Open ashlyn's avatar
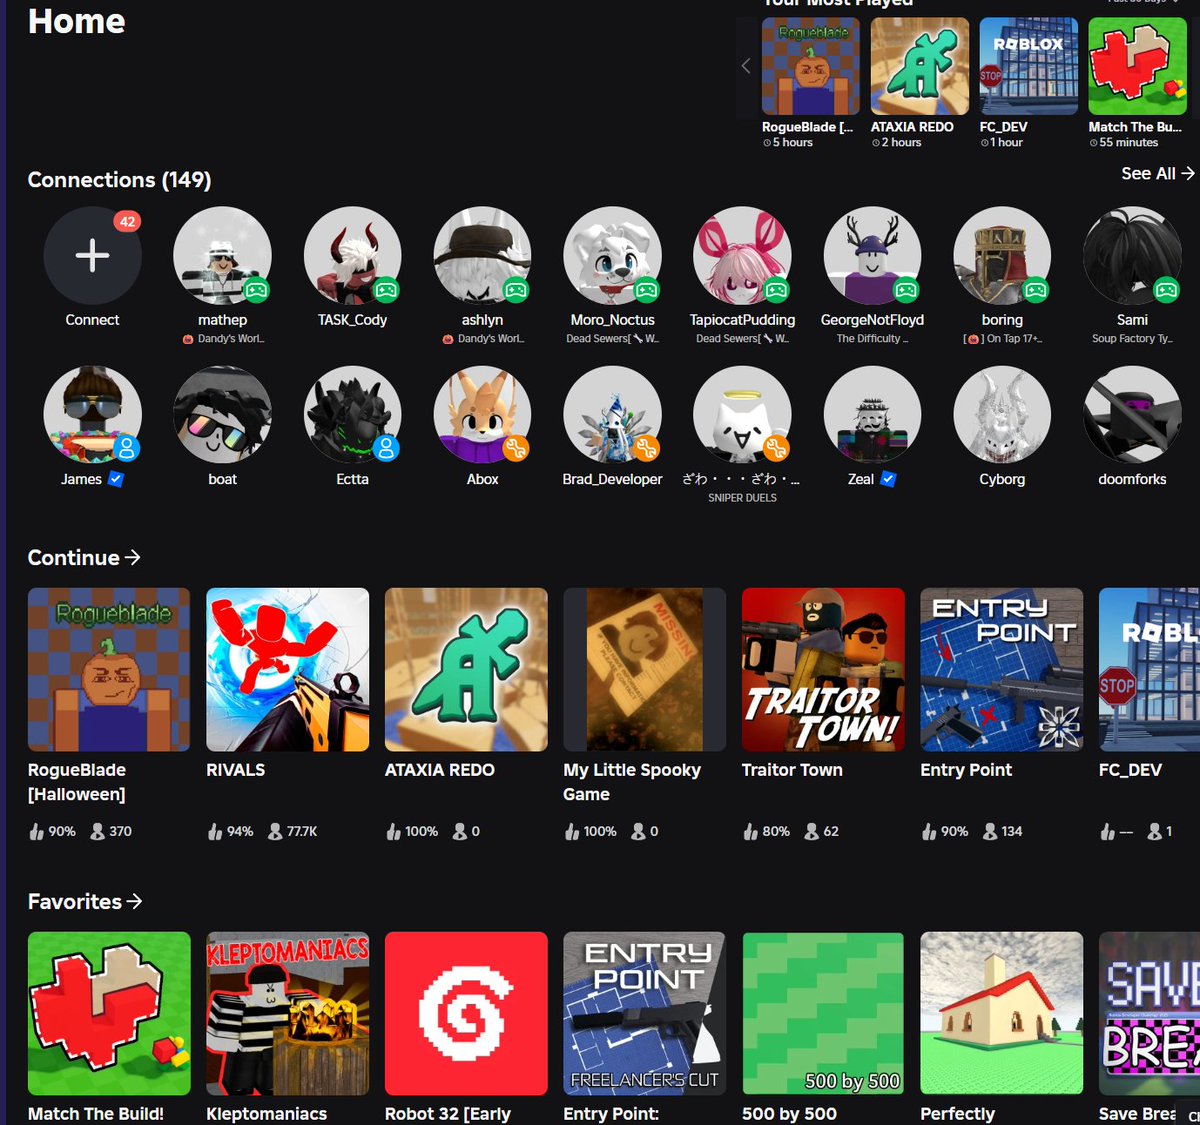The image size is (1200, 1125). [482, 255]
